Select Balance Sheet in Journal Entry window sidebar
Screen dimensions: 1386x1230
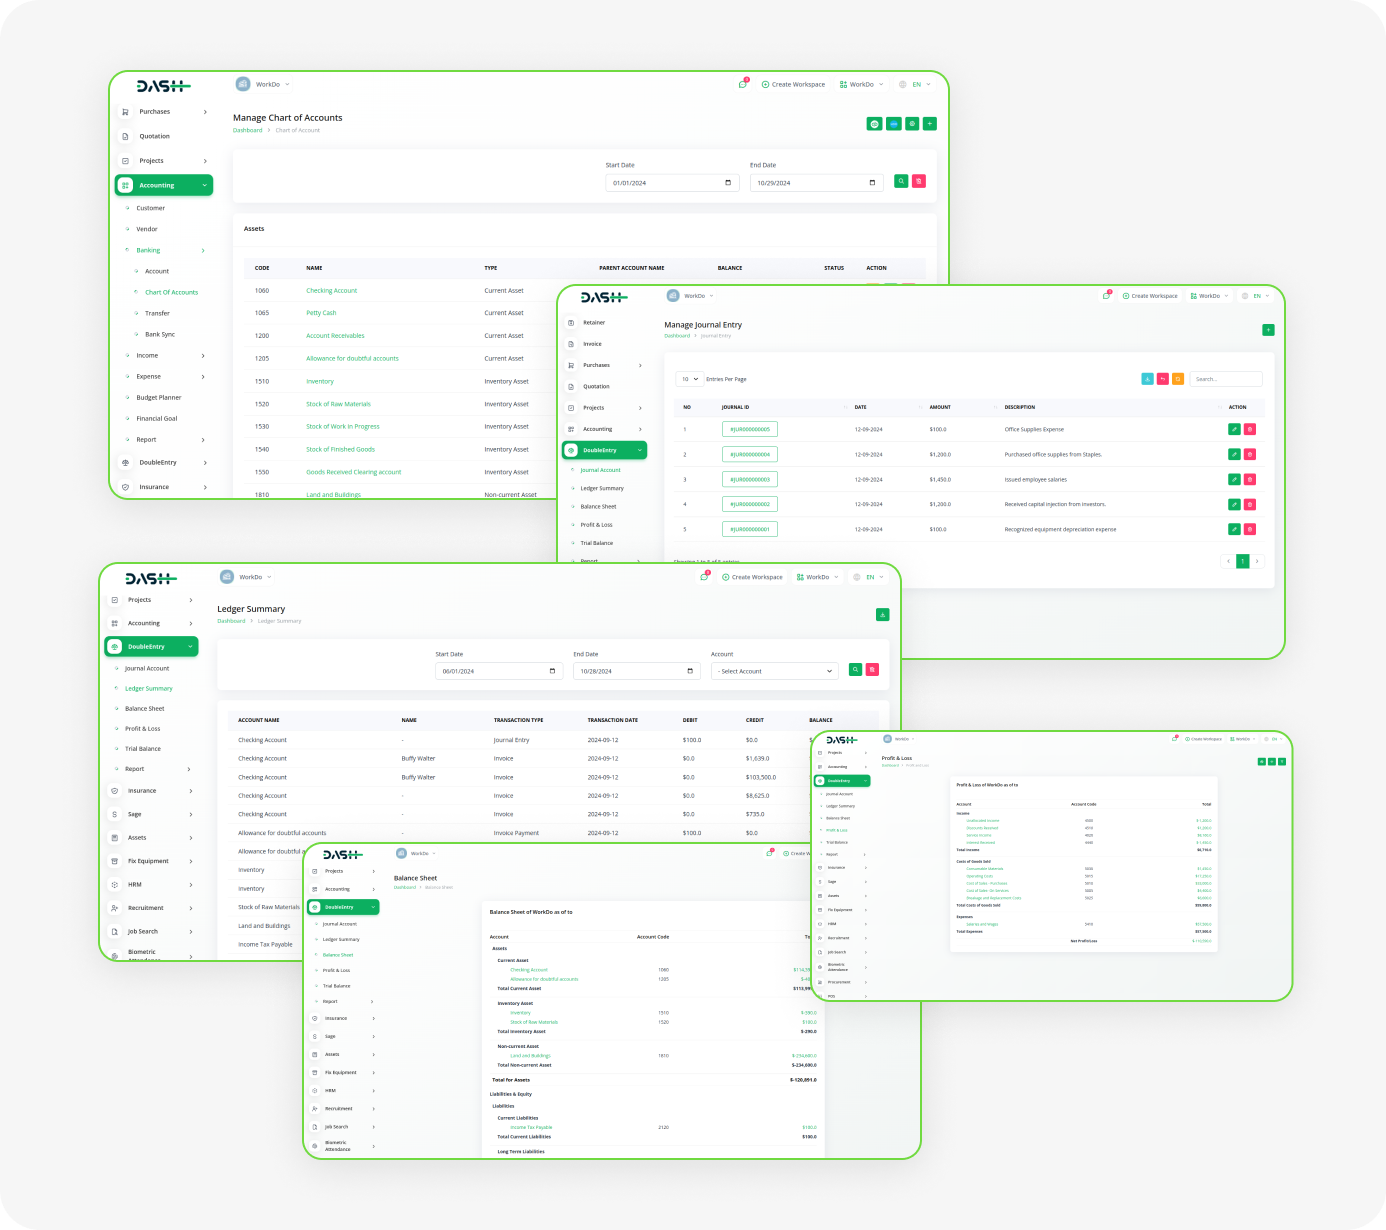coord(598,507)
